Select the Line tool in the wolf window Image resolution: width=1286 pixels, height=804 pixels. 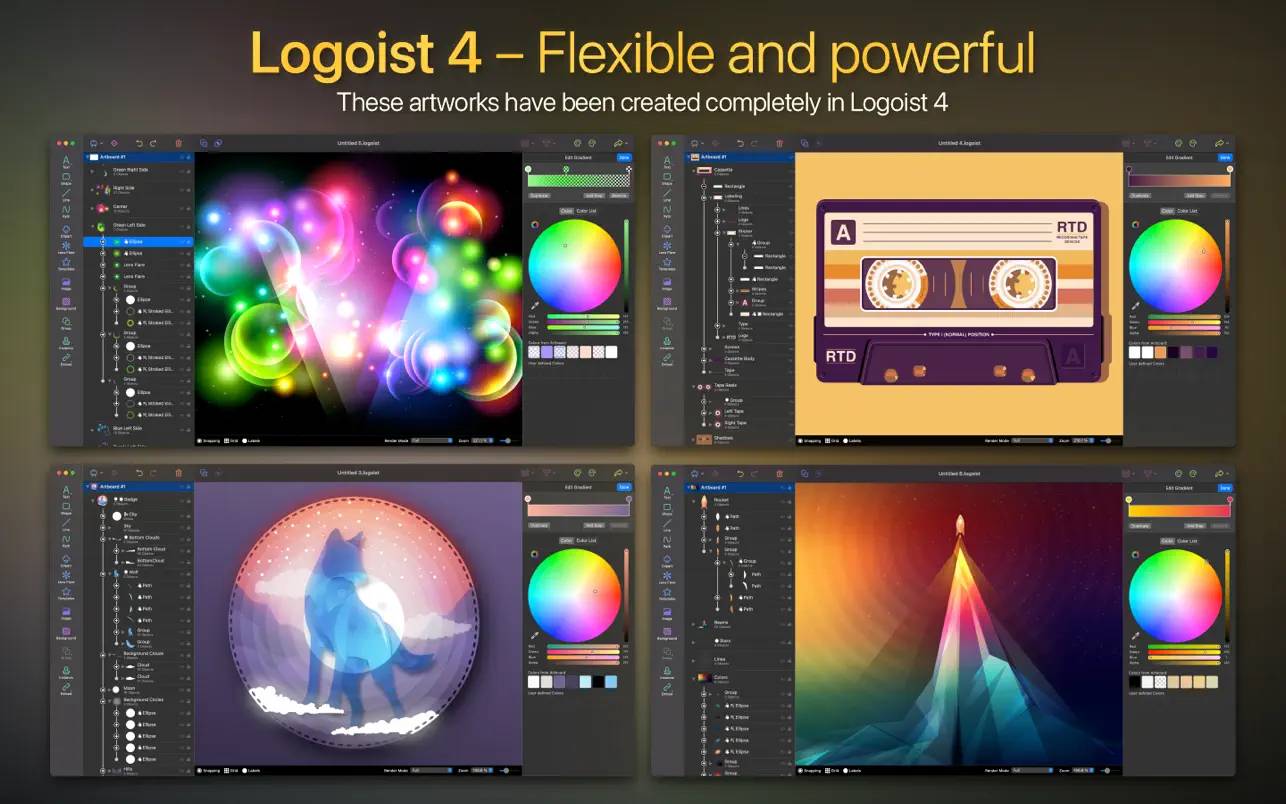(66, 526)
